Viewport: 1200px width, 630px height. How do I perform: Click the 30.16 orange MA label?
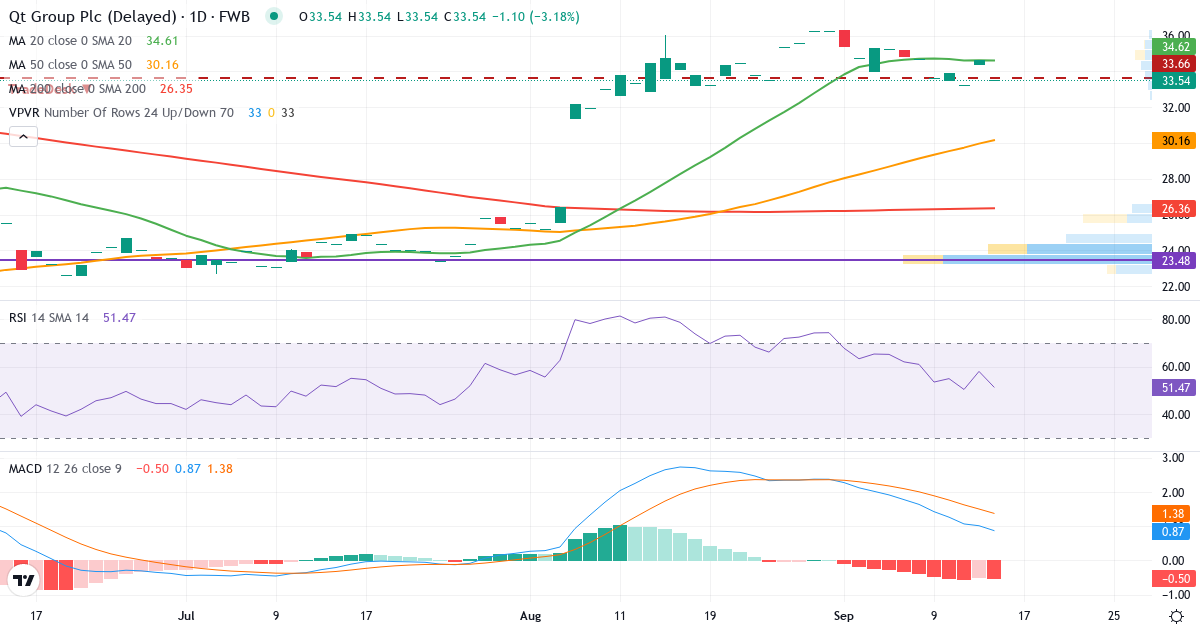coord(1175,141)
